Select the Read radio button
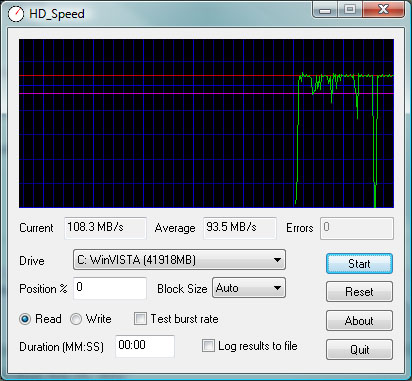 coord(25,319)
